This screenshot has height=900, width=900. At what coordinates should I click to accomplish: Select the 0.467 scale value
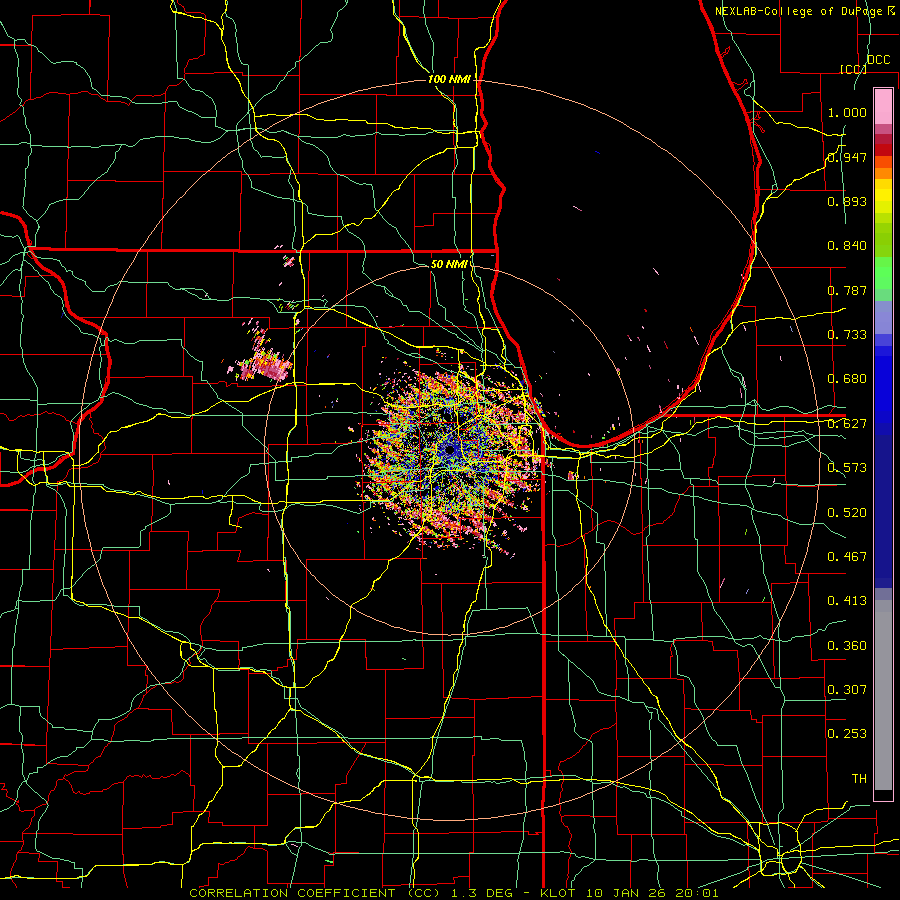click(847, 557)
